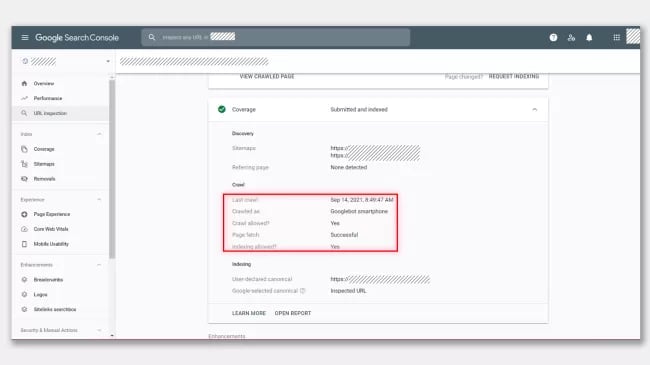Click 'Inspected URL' canonical value
This screenshot has height=365, width=650.
[348, 291]
